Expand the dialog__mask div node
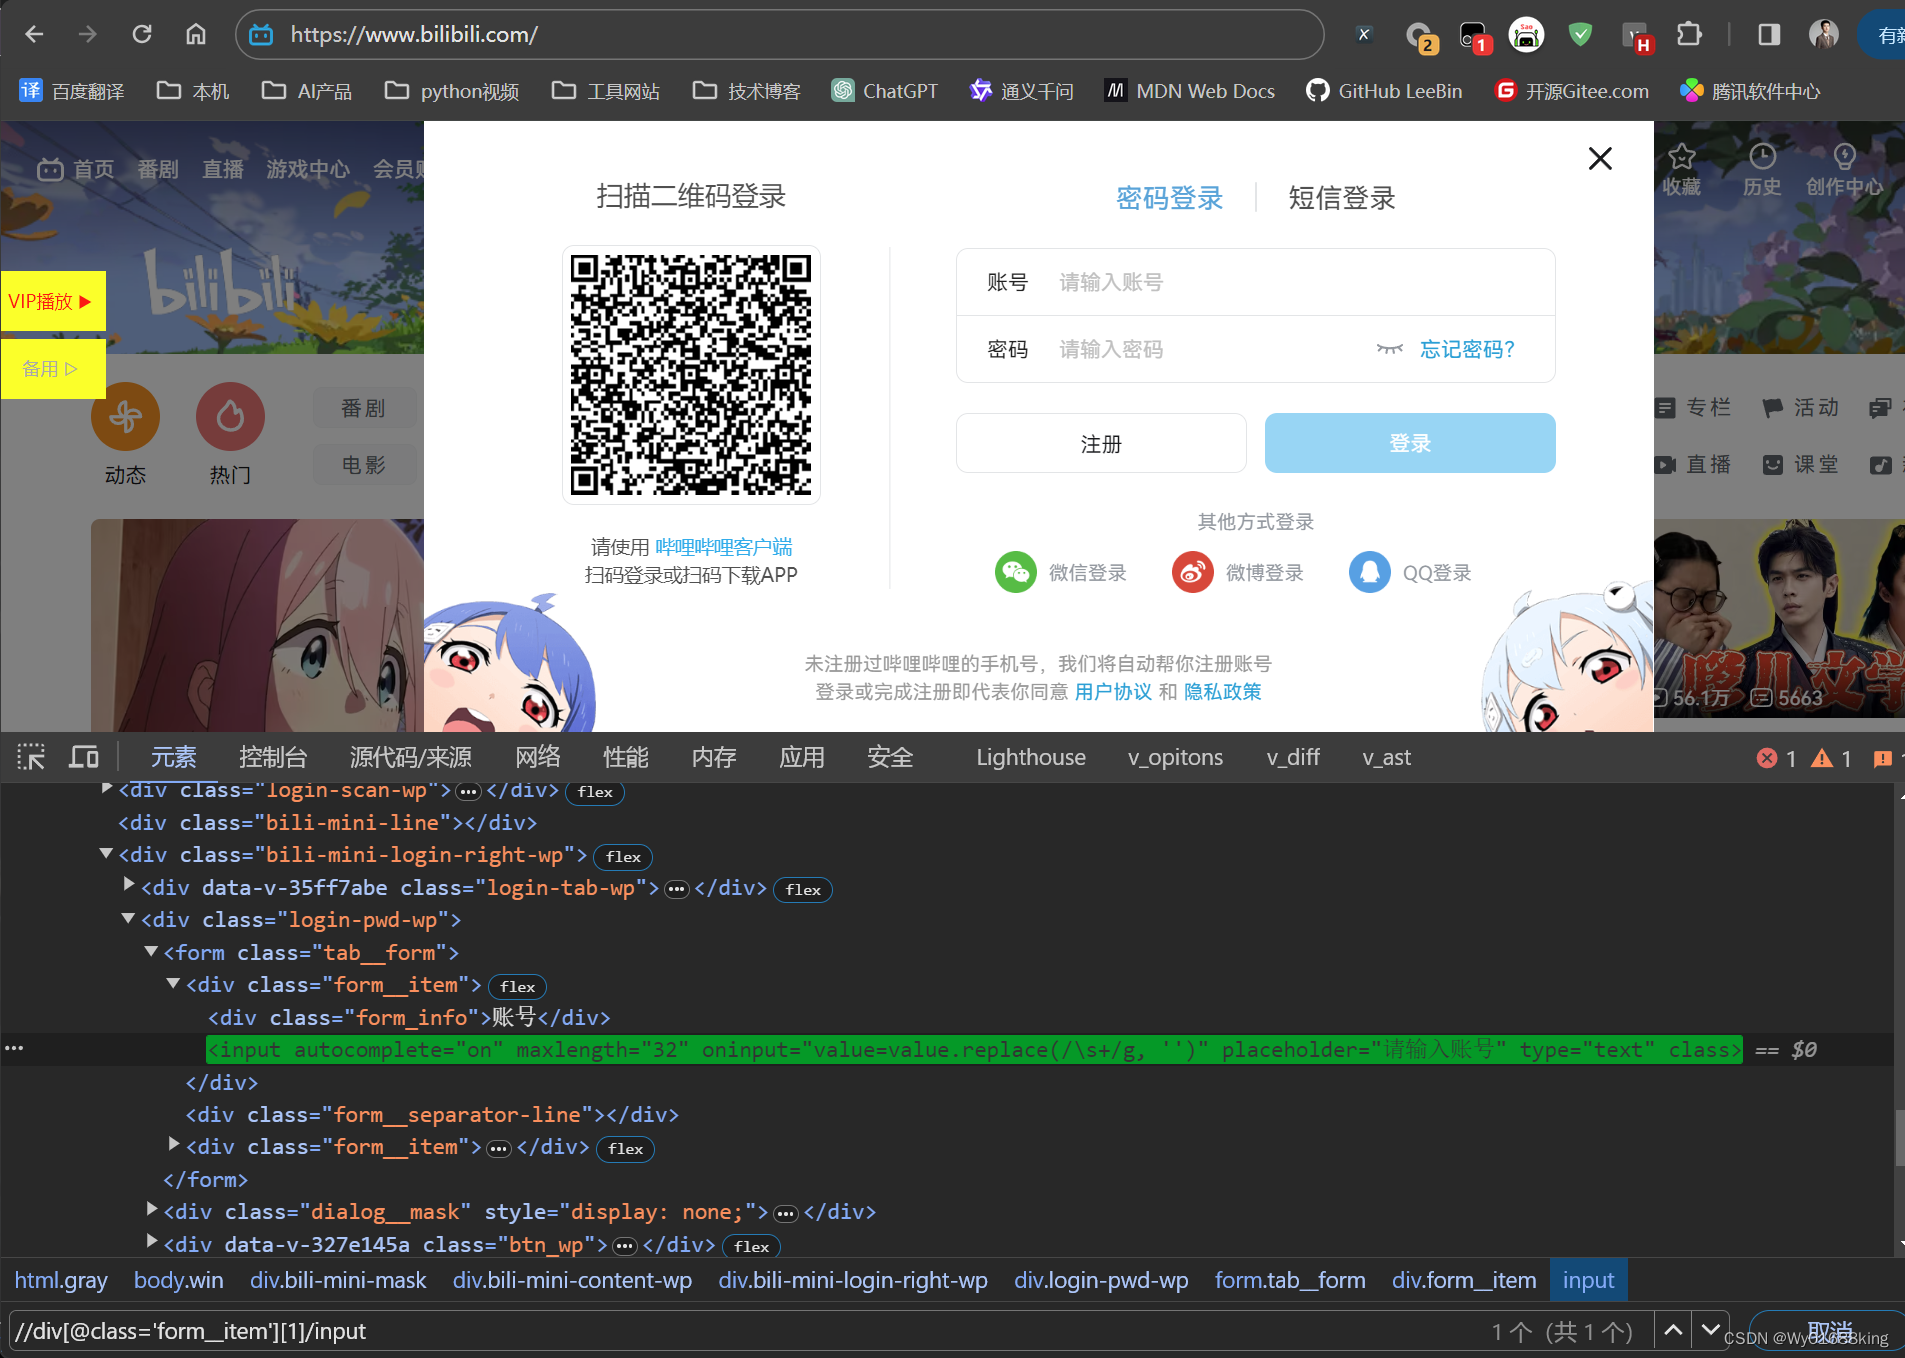 point(152,1209)
